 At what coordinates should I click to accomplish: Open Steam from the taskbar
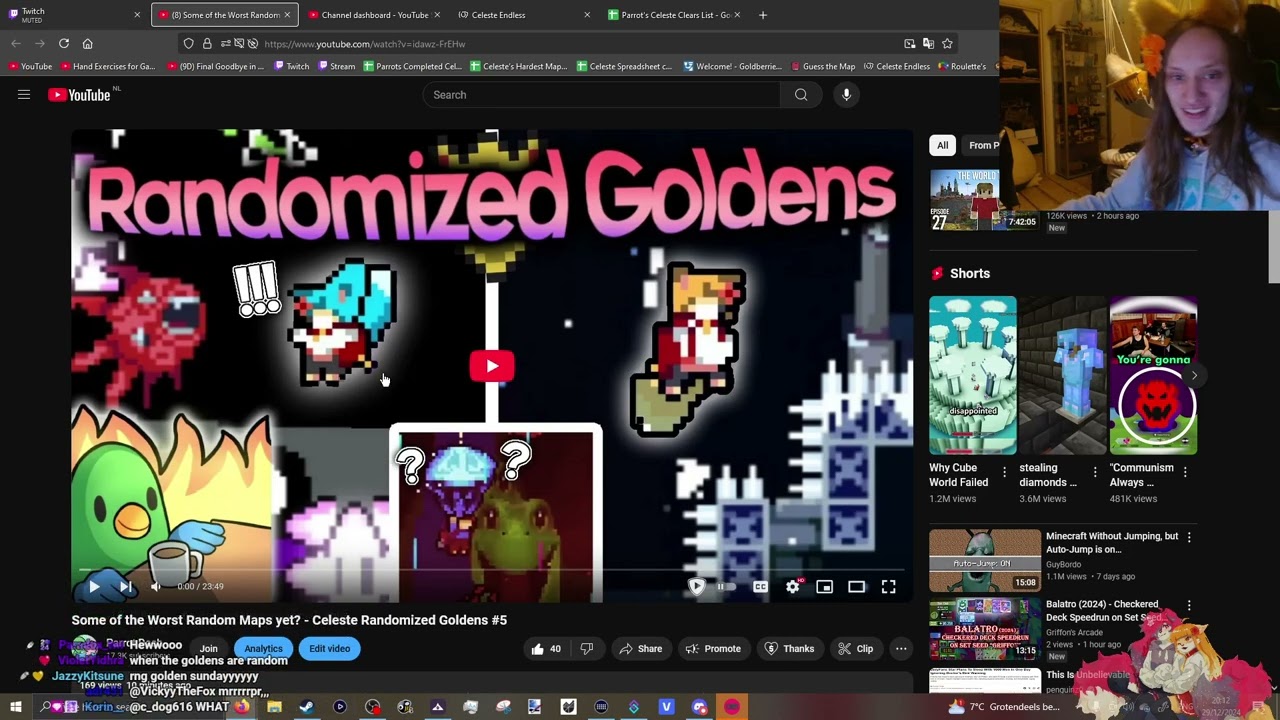pyautogui.click(x=307, y=707)
